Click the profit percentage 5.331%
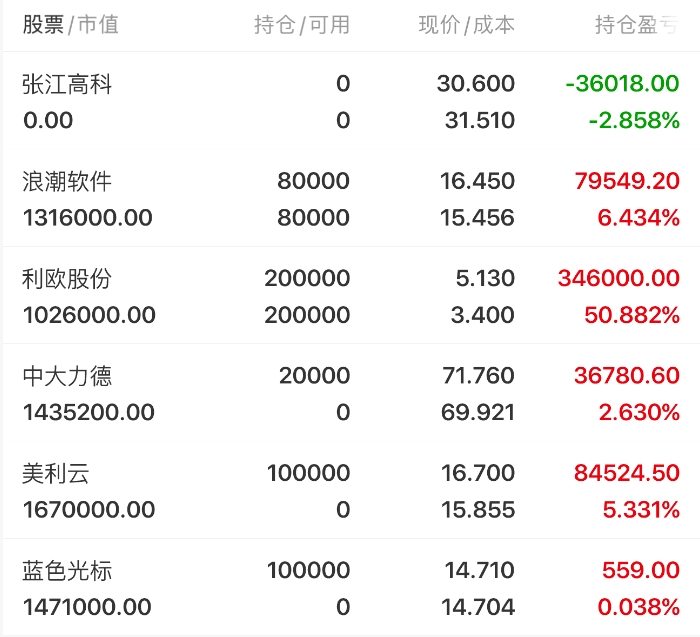 point(641,510)
